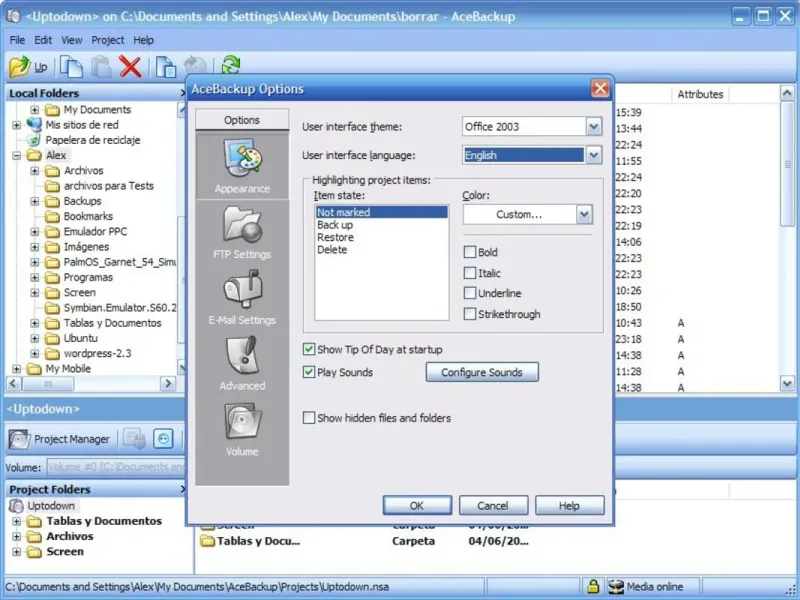Click the Configure Sounds button
800x600 pixels.
point(482,372)
